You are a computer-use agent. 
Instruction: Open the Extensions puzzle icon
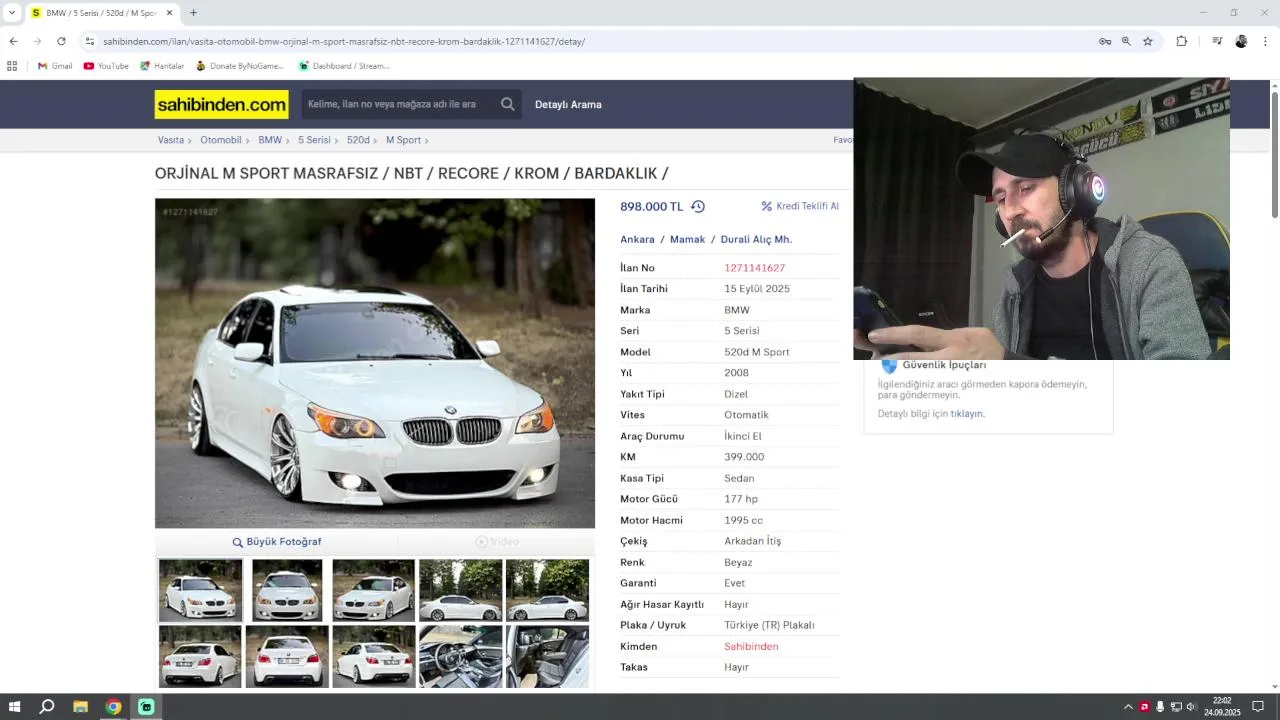click(x=1182, y=41)
